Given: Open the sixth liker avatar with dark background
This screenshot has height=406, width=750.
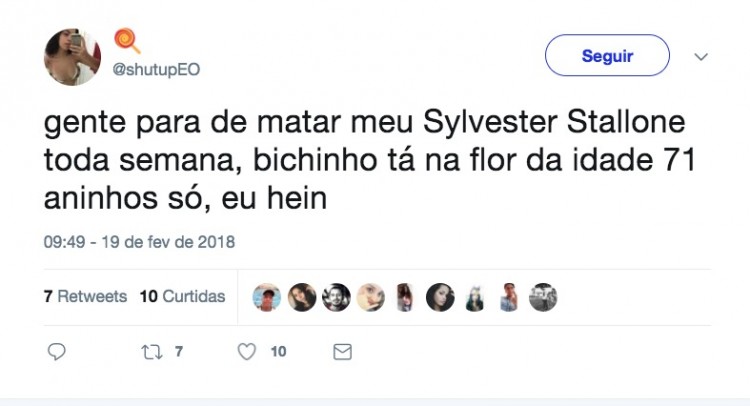Looking at the screenshot, I should tap(440, 297).
